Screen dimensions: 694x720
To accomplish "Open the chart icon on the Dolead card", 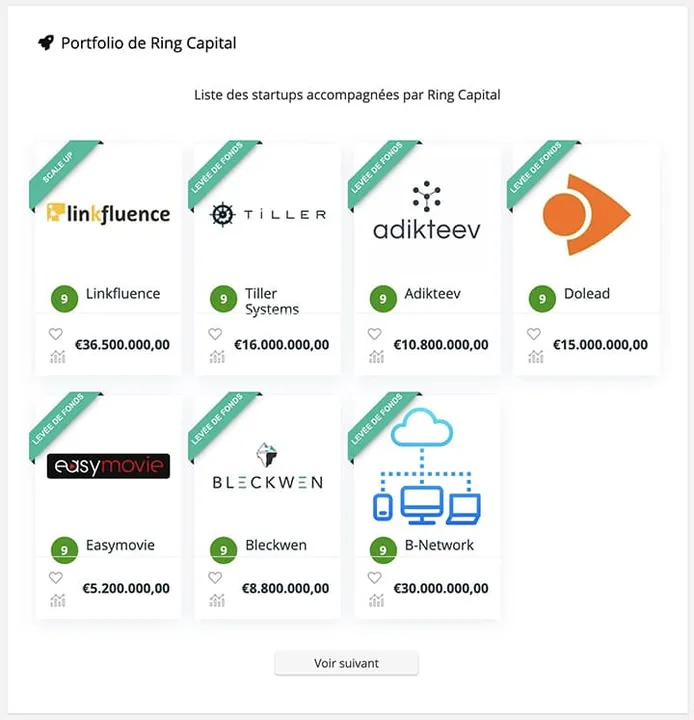I will (x=535, y=357).
